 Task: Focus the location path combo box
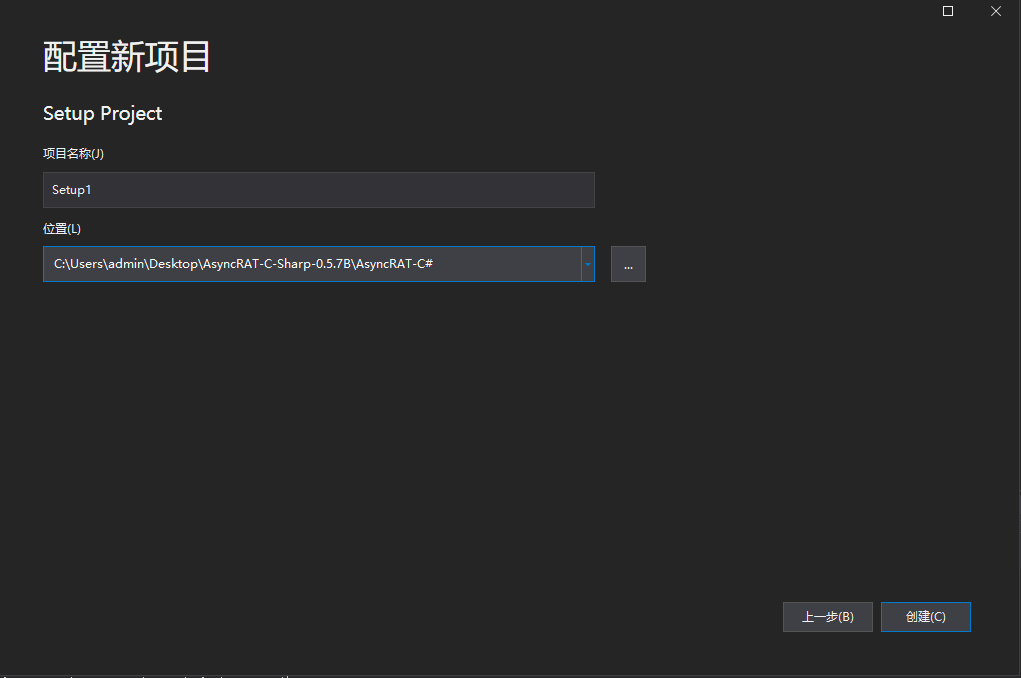coord(500,265)
